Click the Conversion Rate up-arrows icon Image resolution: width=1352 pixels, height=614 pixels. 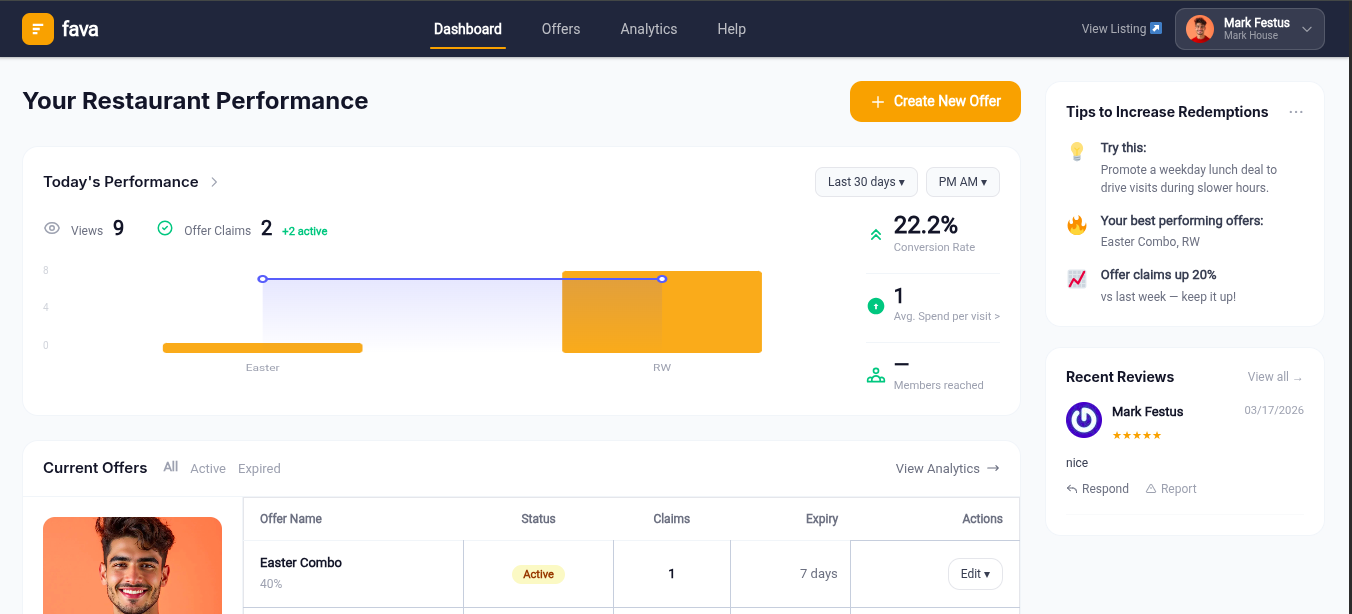(876, 234)
